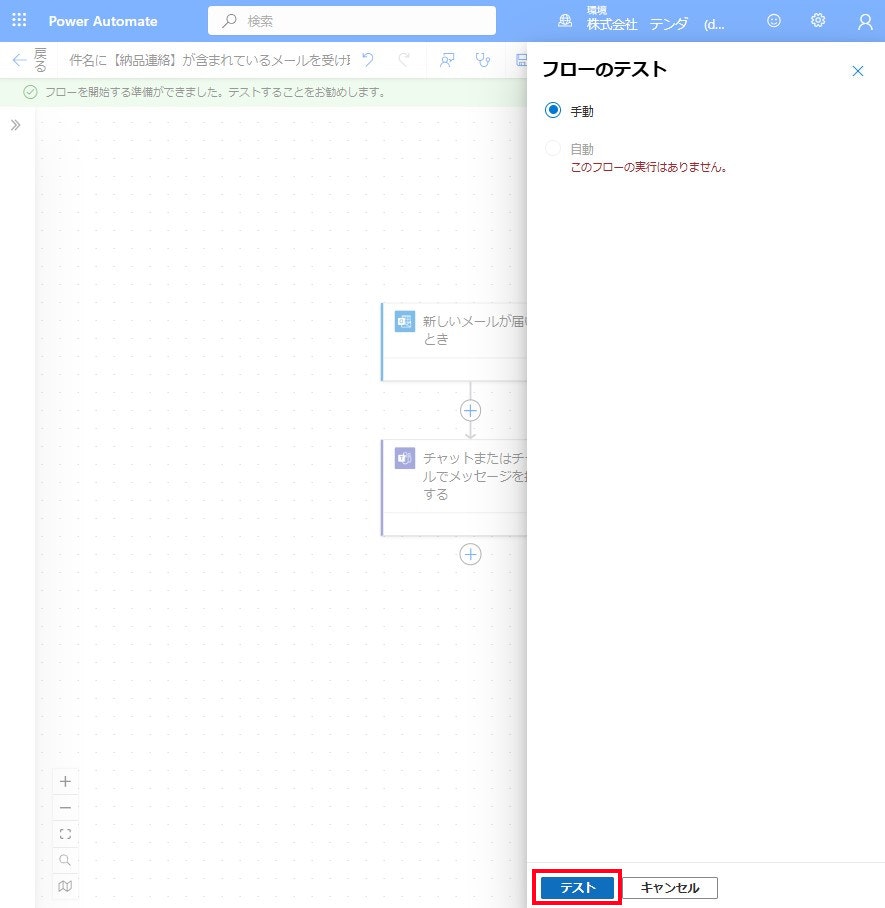885x908 pixels.
Task: Open the feedback smiley icon
Action: (x=774, y=21)
